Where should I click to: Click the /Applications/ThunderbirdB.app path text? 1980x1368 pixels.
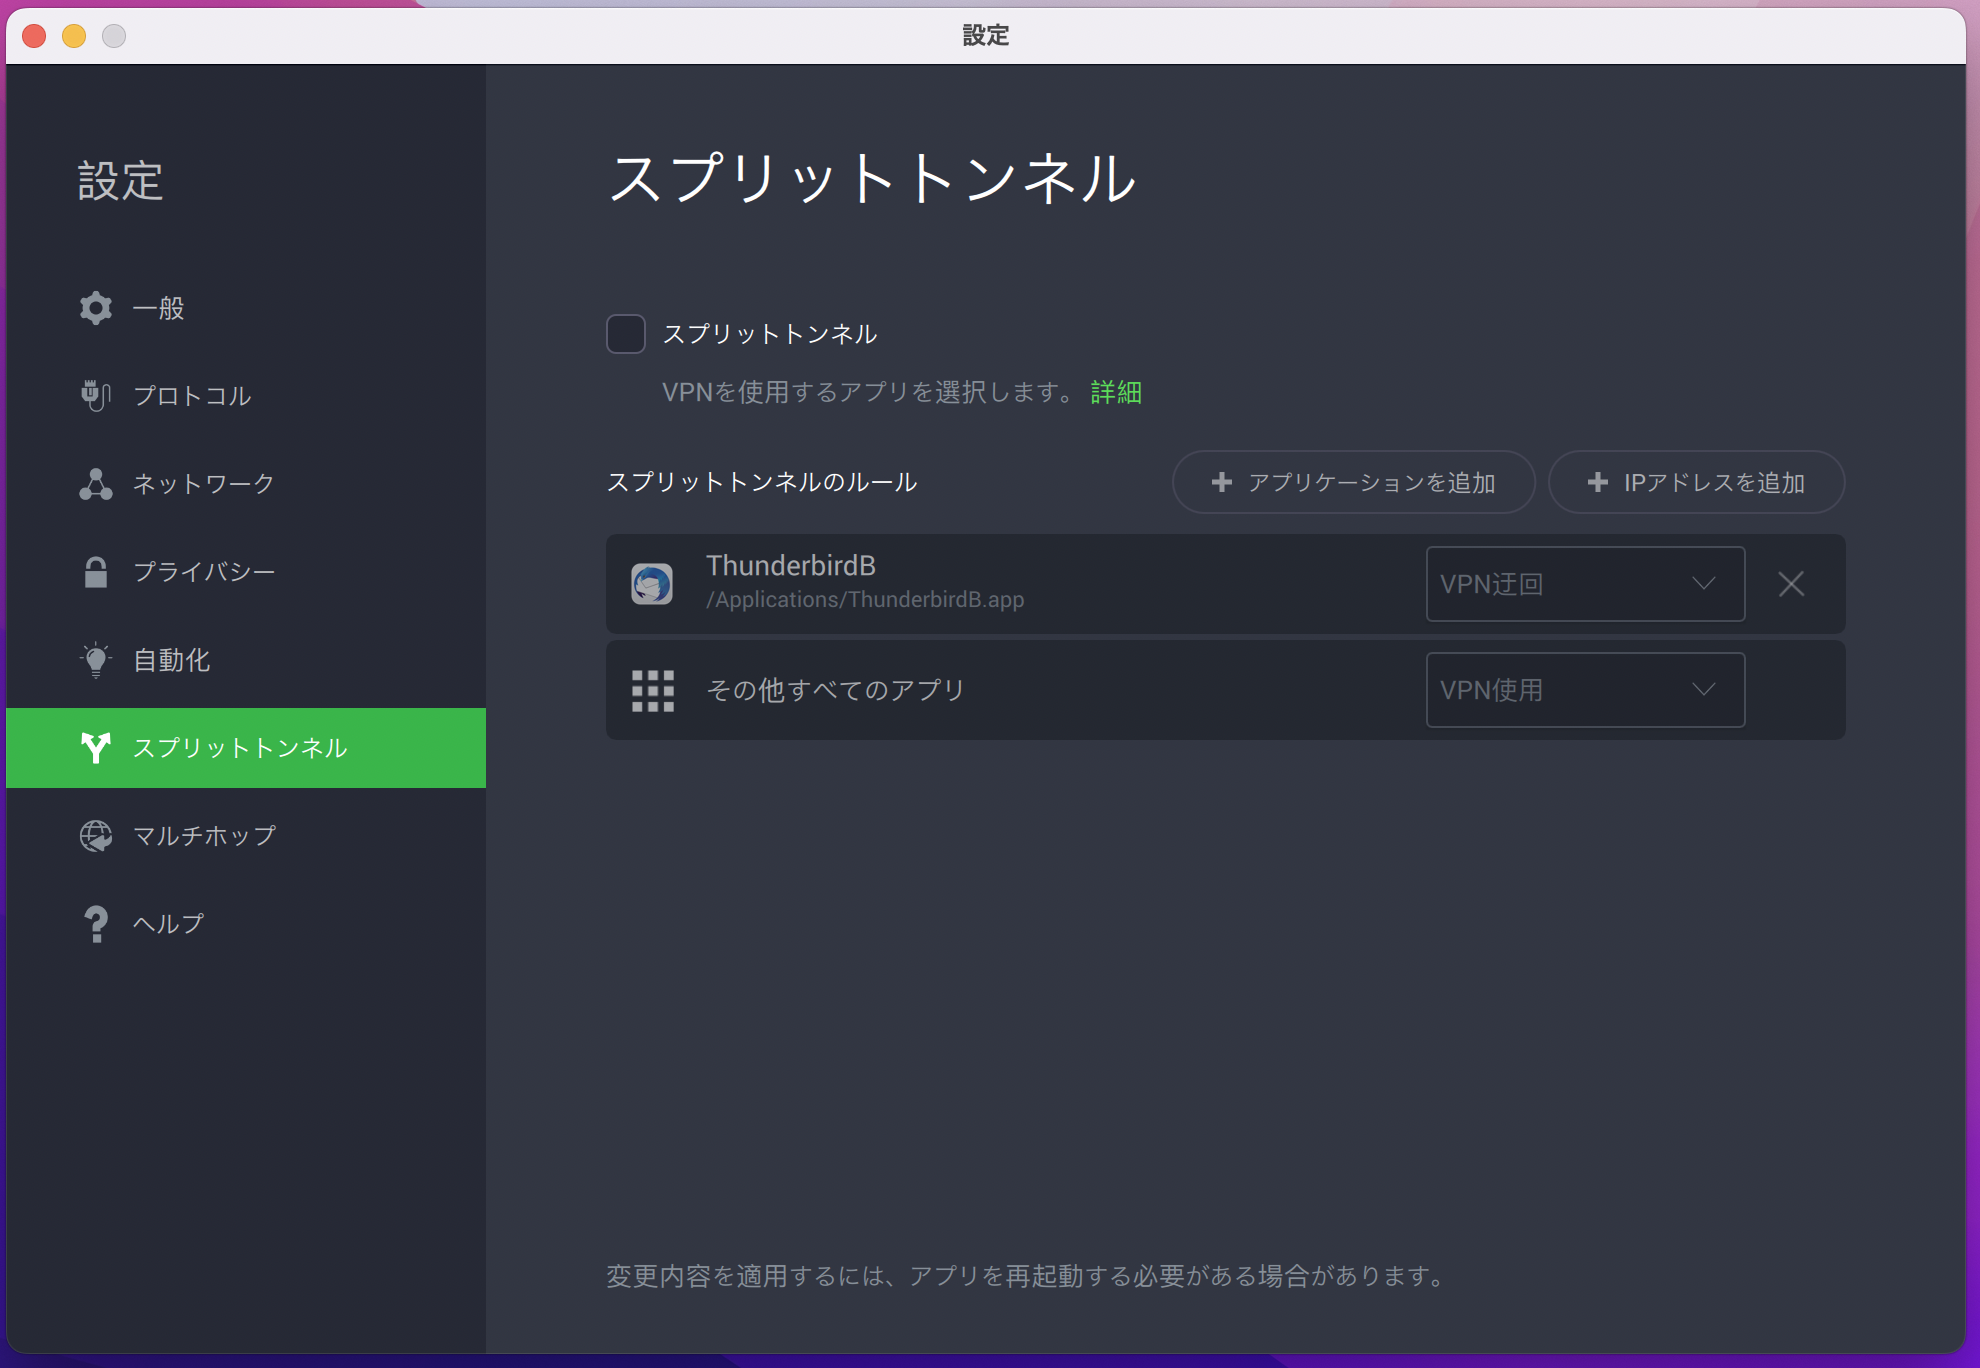click(865, 600)
